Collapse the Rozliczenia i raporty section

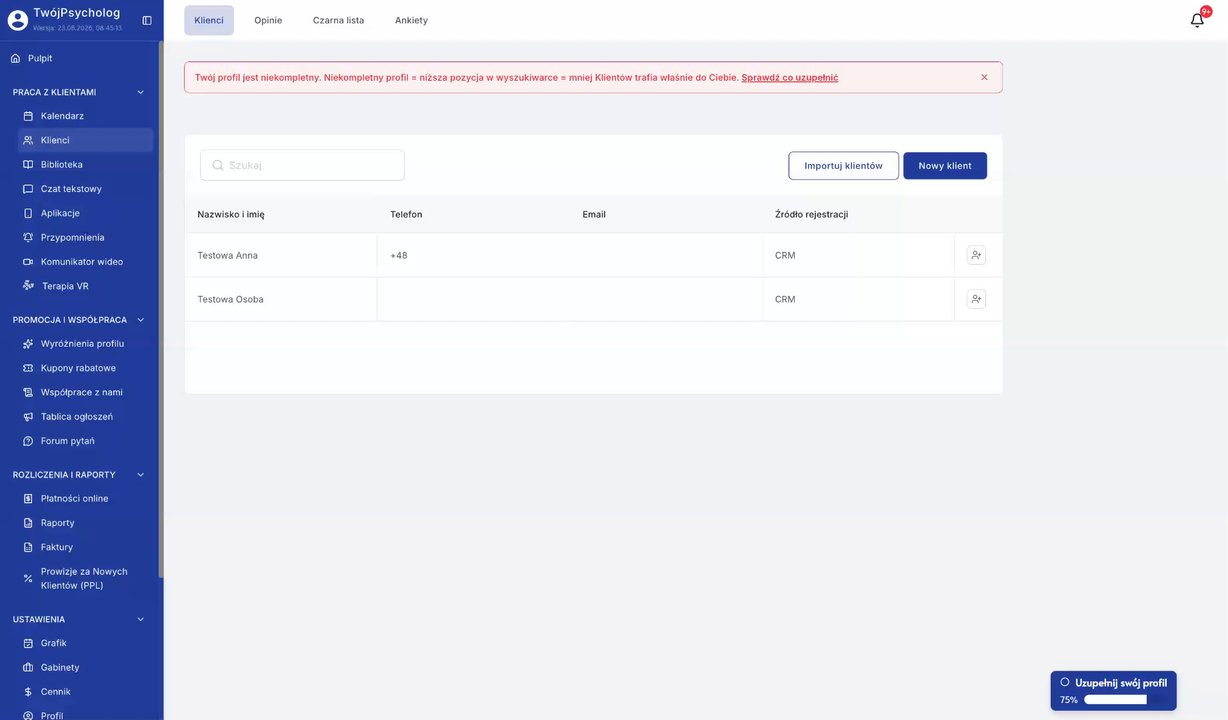coord(140,475)
